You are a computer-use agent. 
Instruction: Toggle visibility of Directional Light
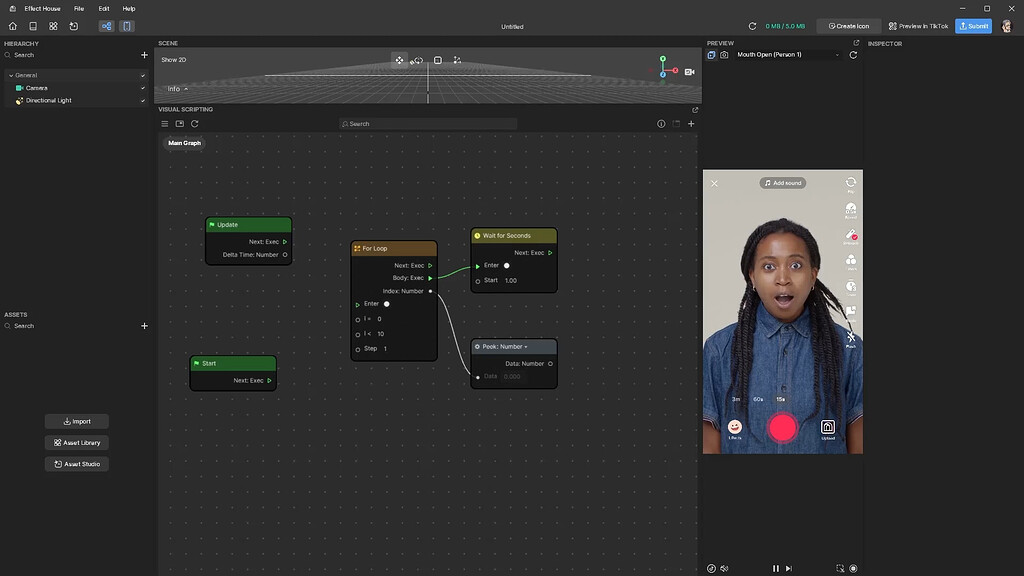(143, 101)
